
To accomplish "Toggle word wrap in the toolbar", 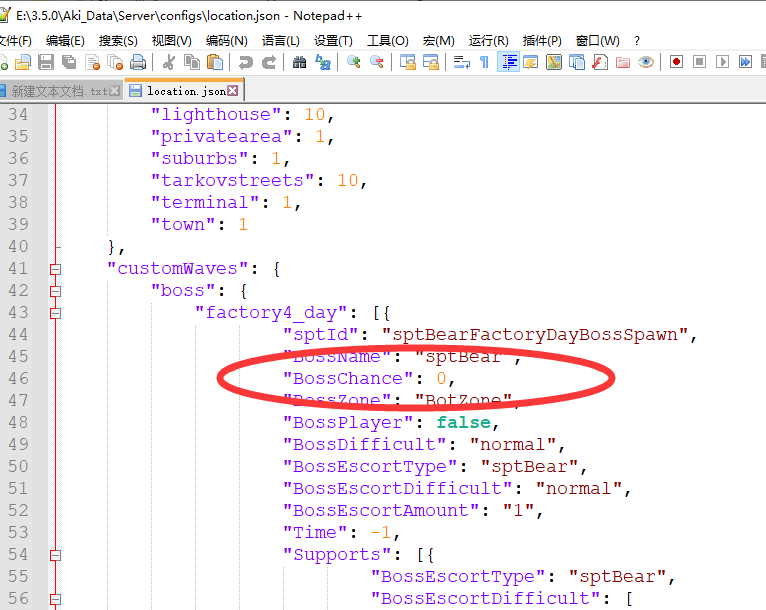I will point(461,62).
